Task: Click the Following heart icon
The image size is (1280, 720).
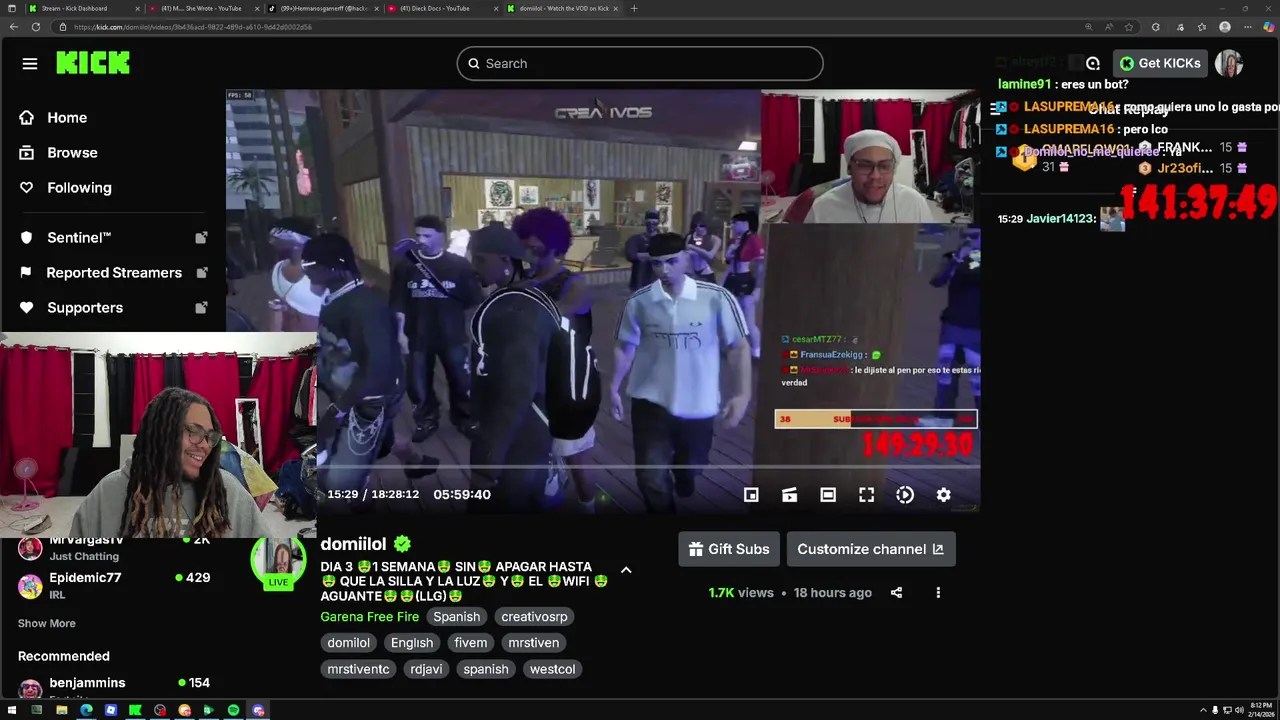Action: 27,188
